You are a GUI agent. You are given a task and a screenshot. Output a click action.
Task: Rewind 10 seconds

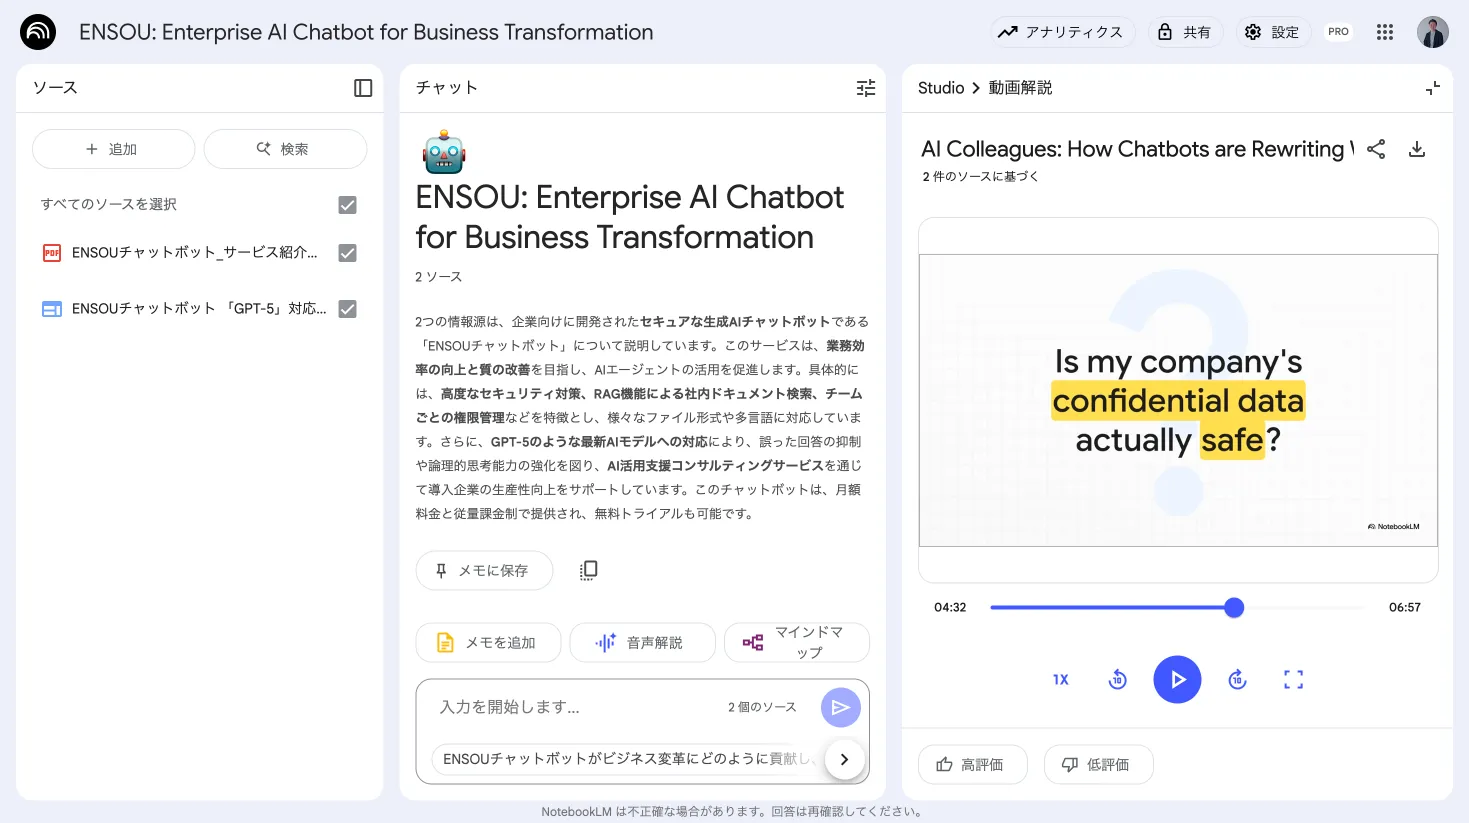(1118, 680)
